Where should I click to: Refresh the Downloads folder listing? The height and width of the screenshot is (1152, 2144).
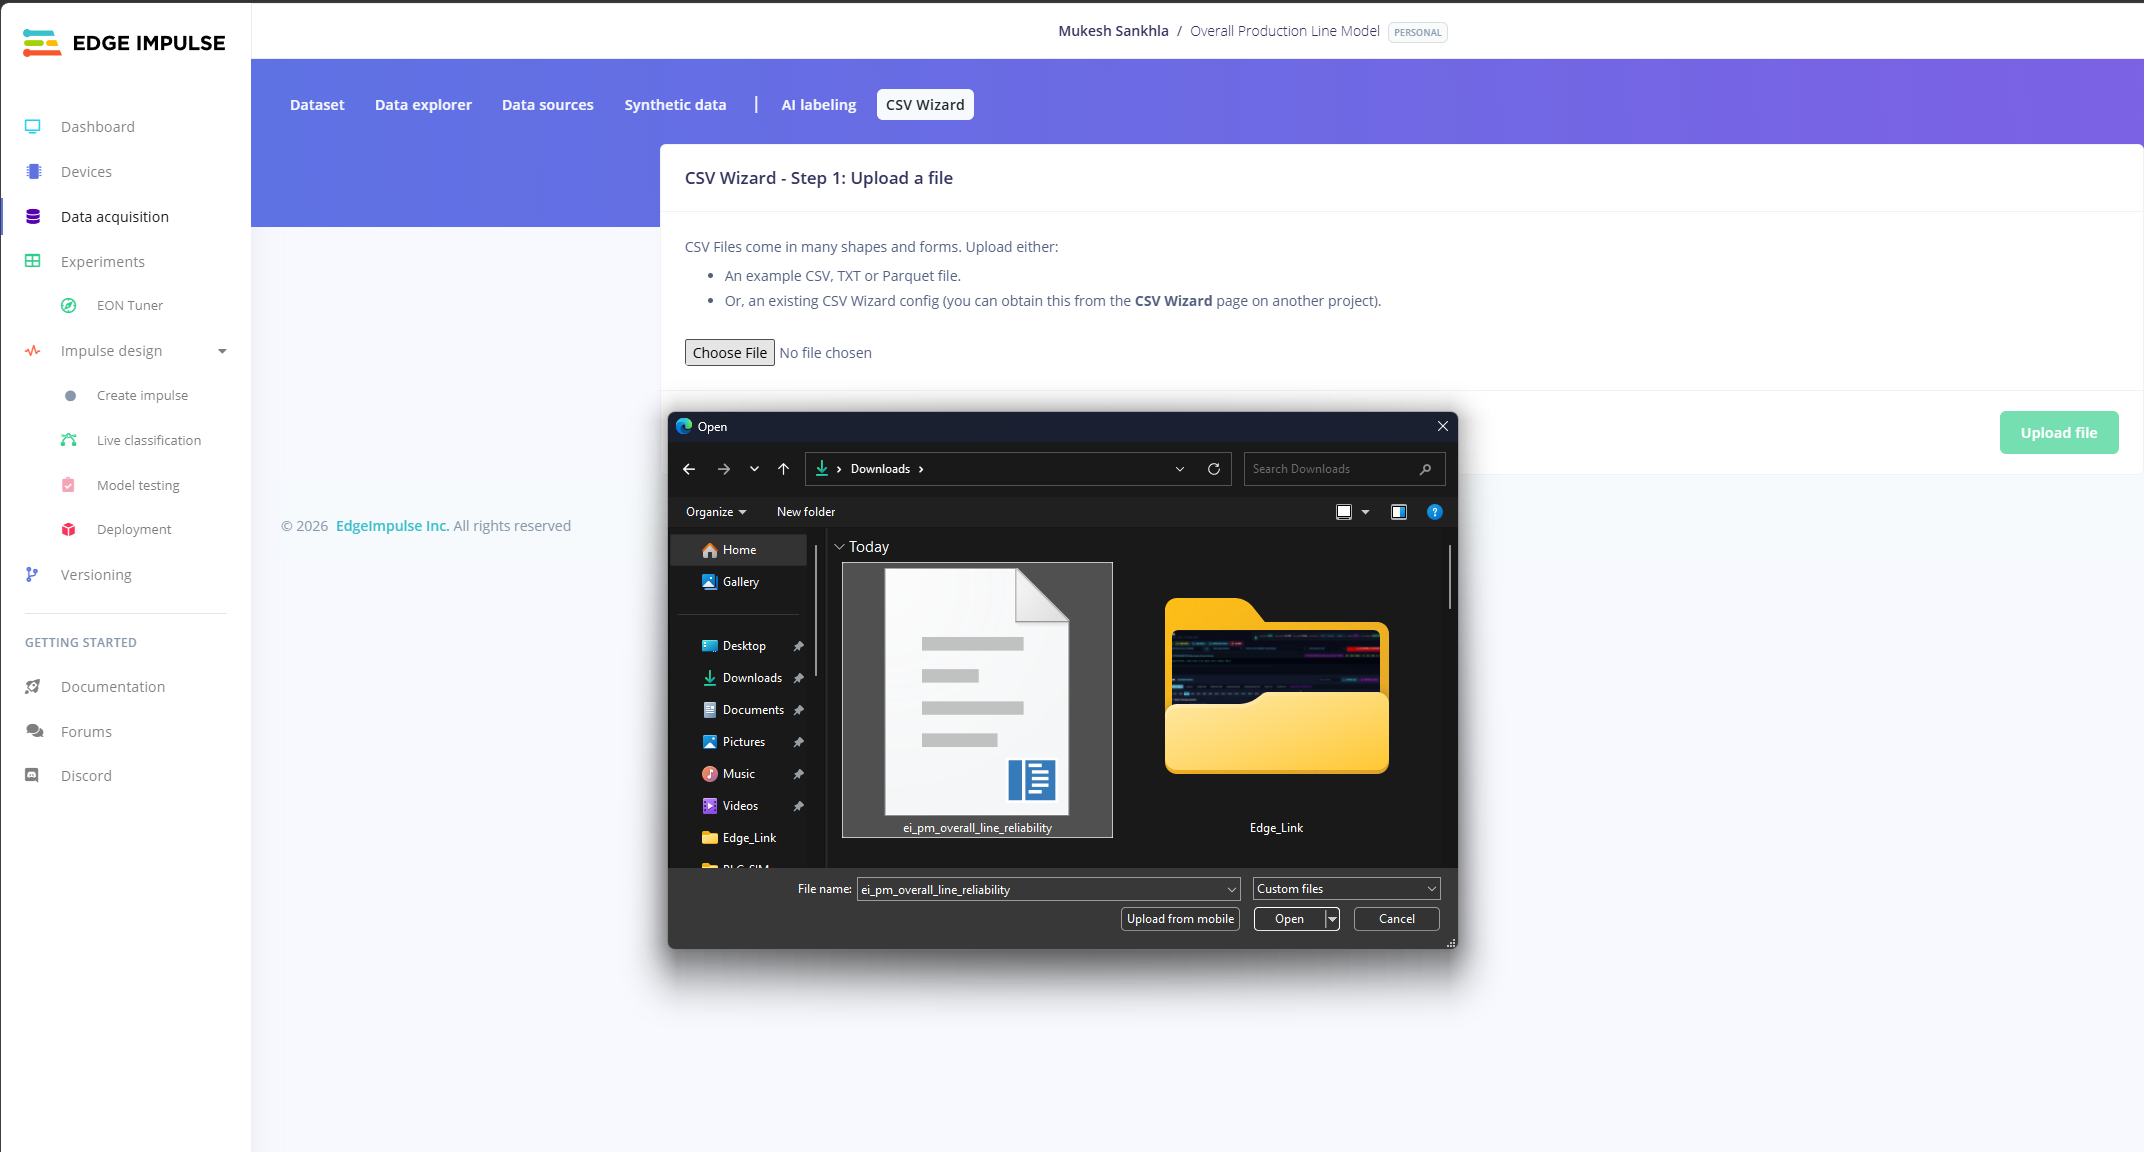(x=1214, y=469)
